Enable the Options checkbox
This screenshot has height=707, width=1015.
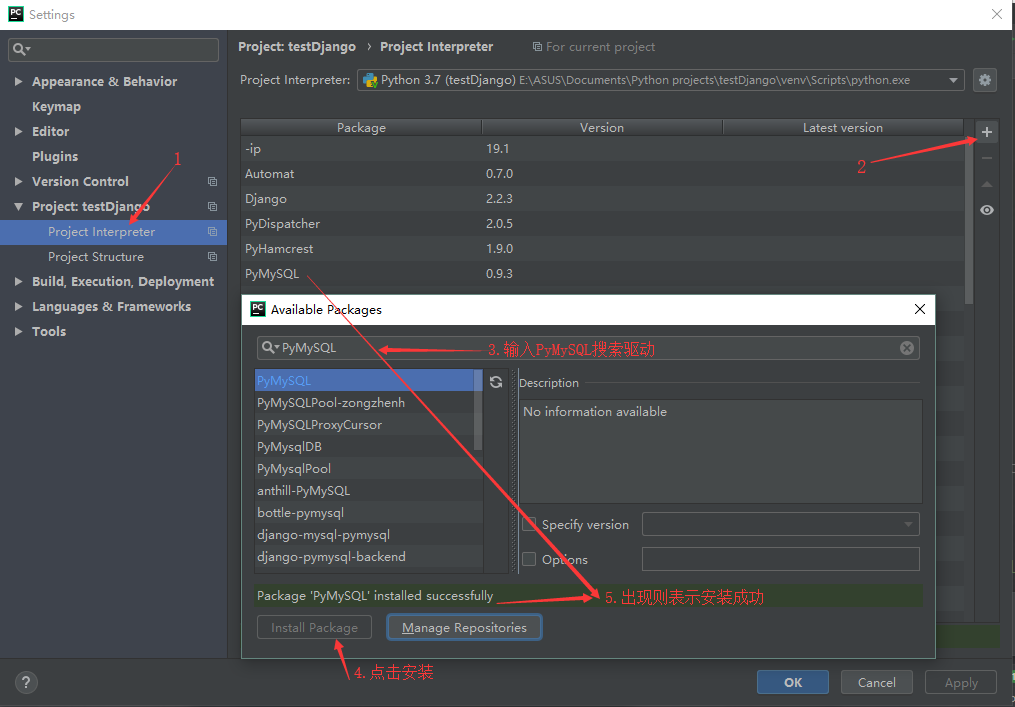coord(530,559)
